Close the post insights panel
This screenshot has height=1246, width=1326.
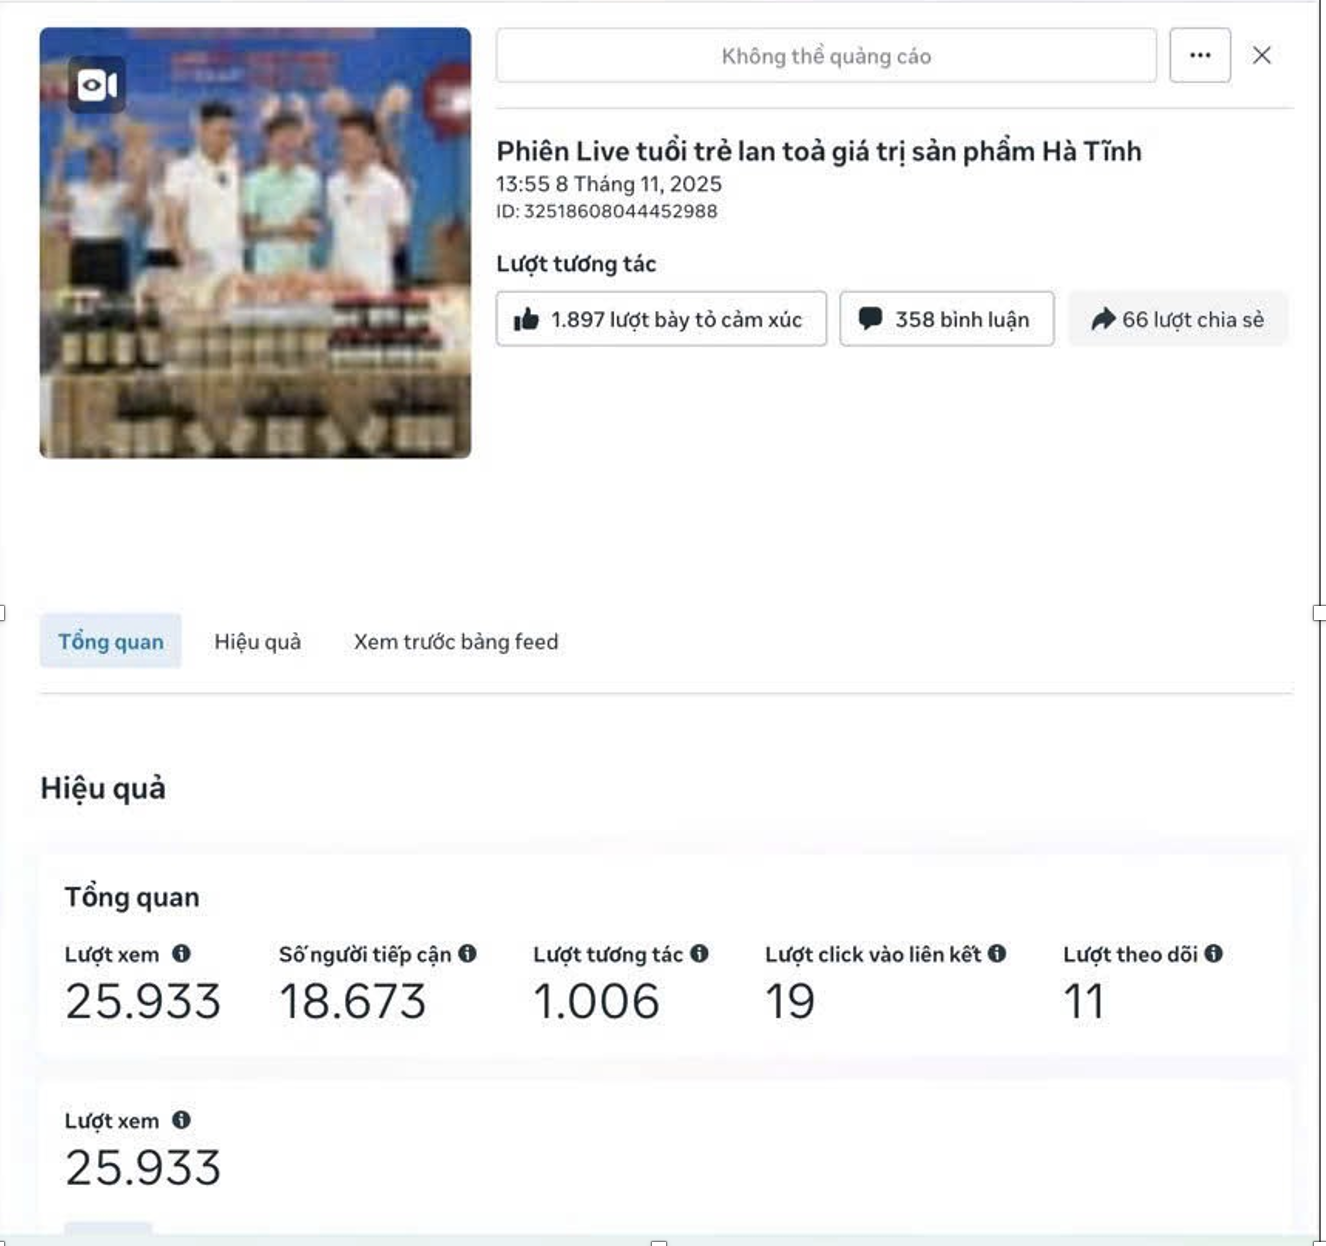coord(1262,56)
